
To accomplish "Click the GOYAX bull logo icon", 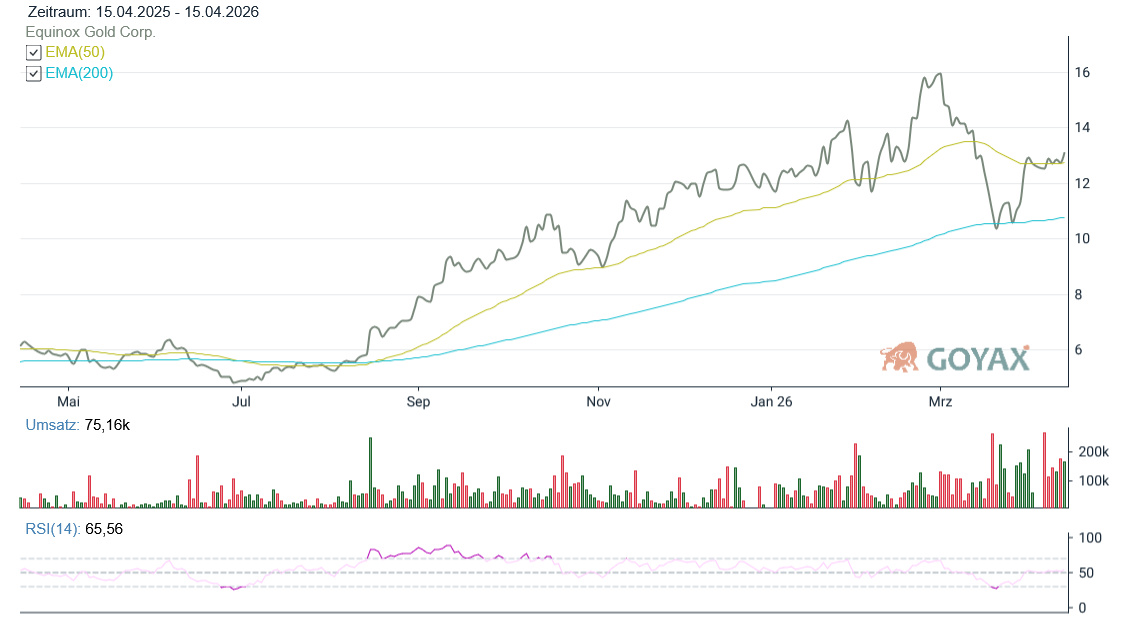I will 899,357.
